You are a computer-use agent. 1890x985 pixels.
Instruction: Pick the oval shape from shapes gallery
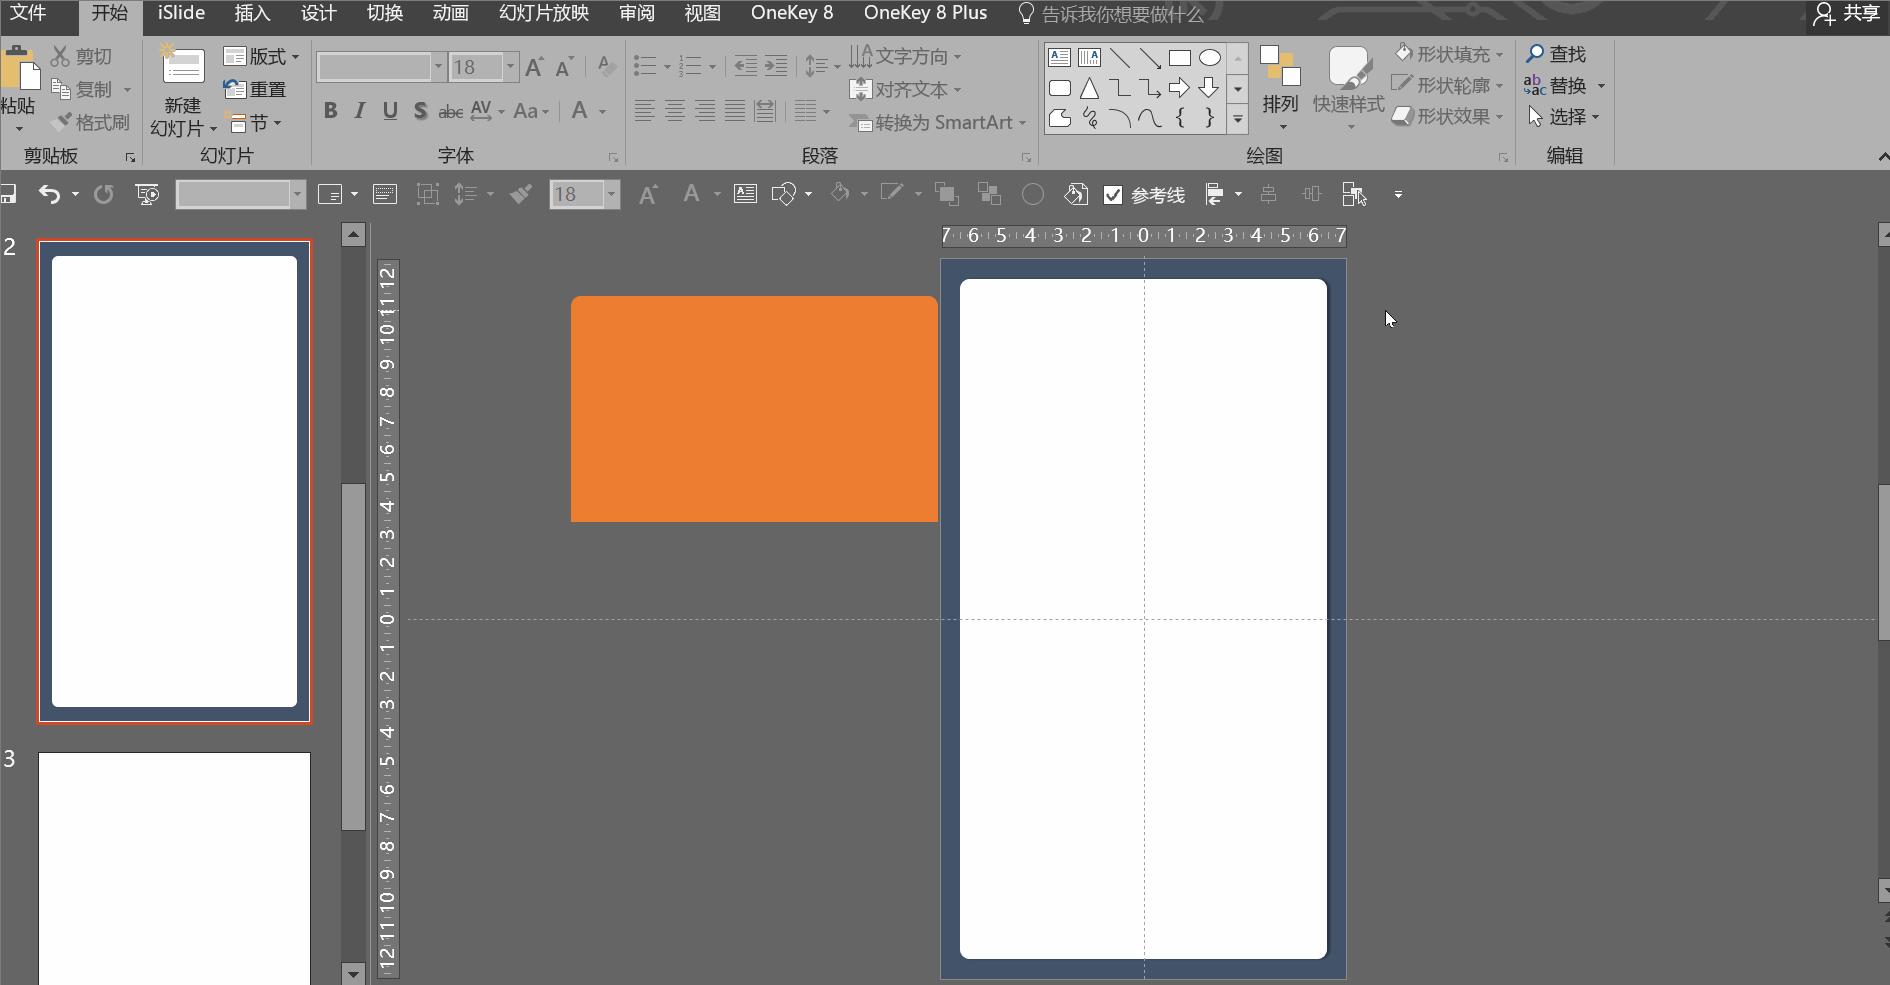tap(1210, 58)
